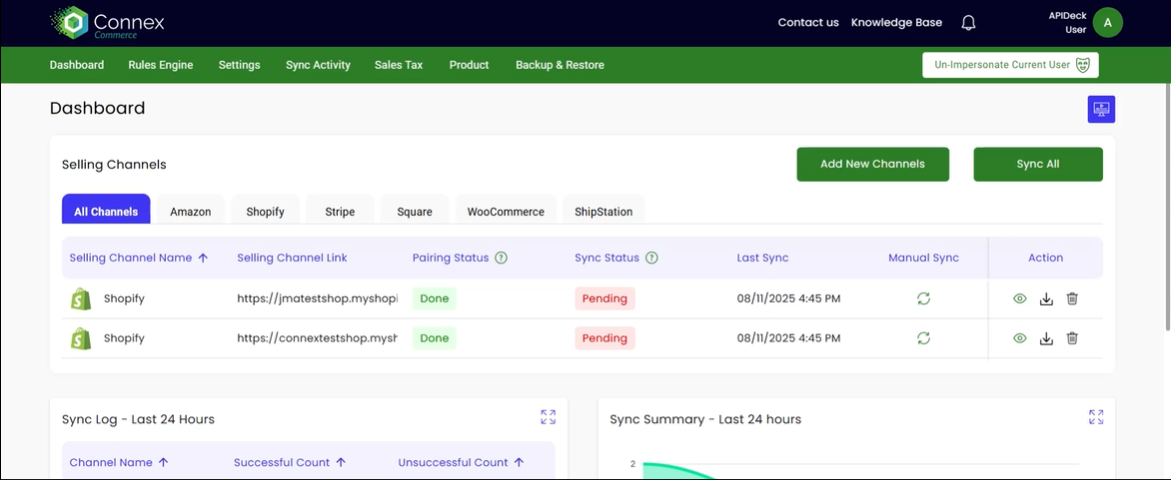
Task: Open the Contact us link
Action: click(808, 22)
